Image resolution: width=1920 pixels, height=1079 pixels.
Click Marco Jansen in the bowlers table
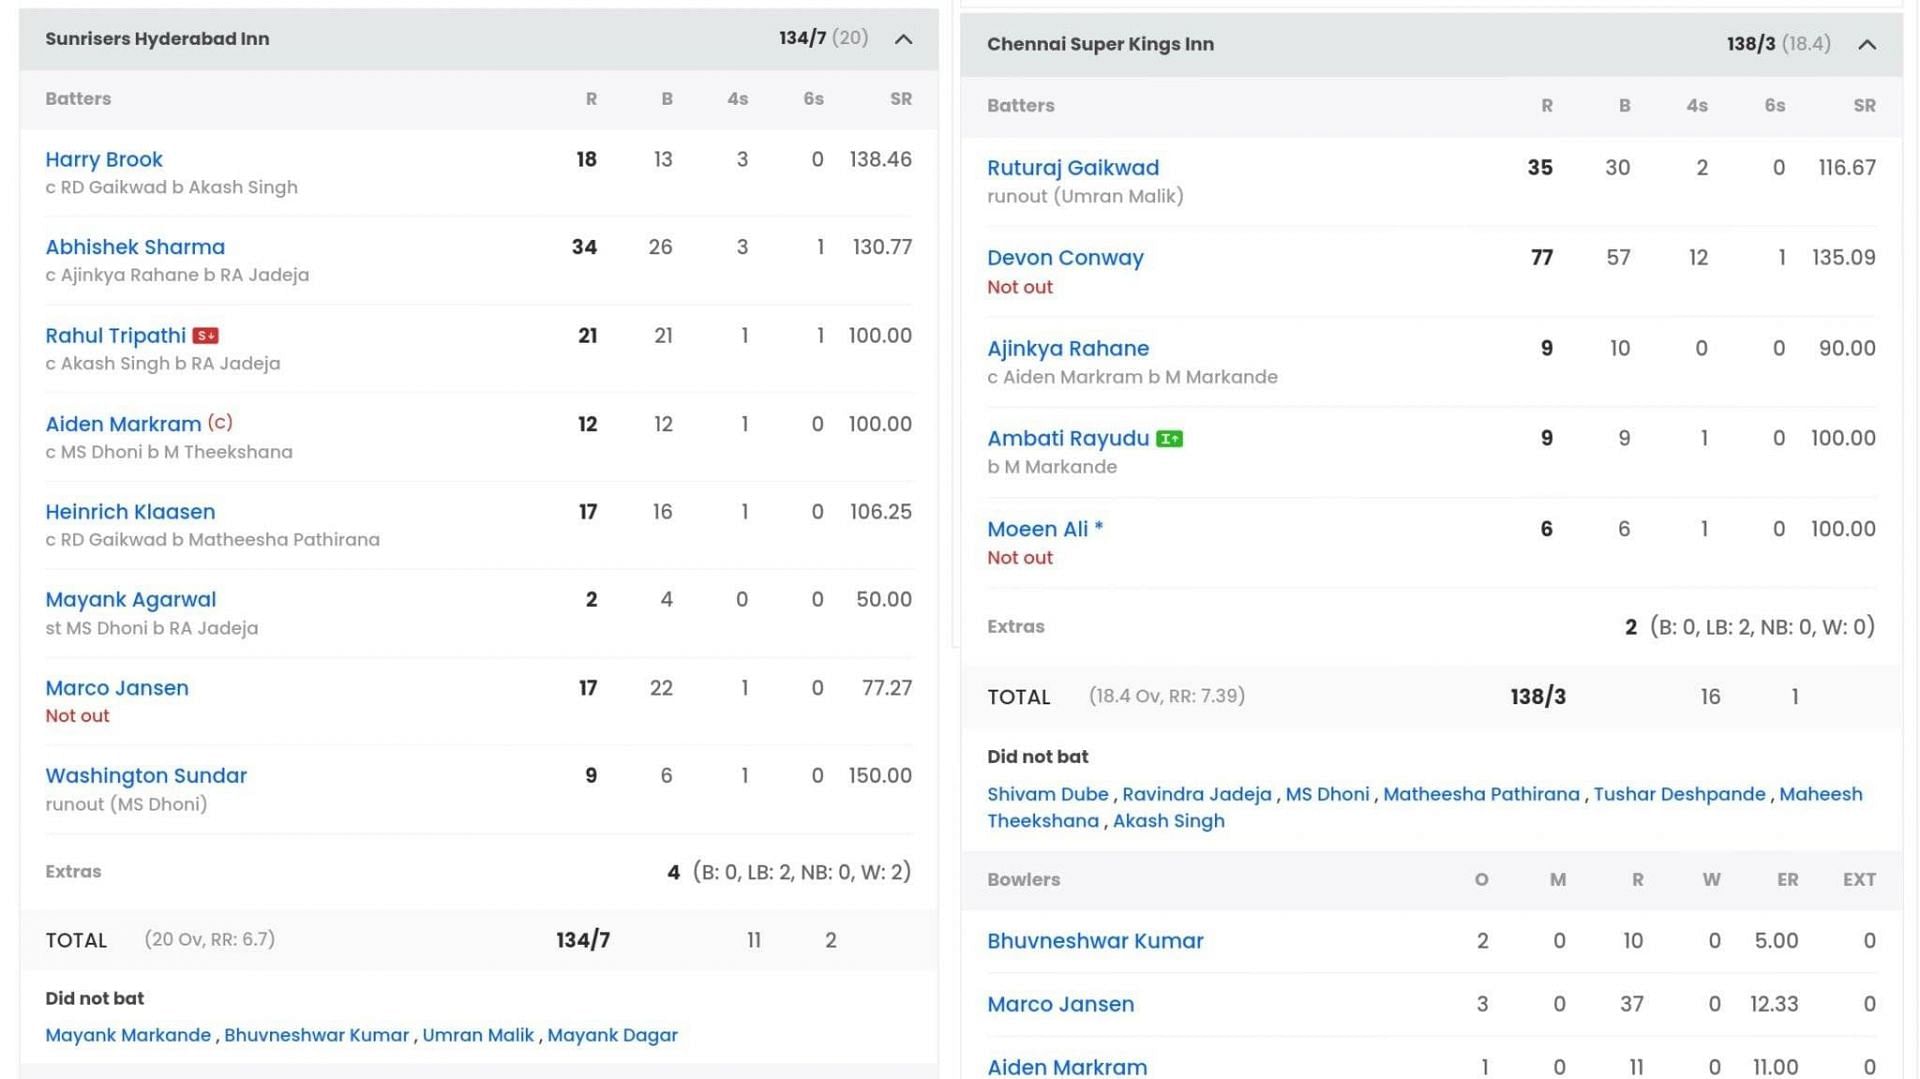[x=1060, y=1005]
